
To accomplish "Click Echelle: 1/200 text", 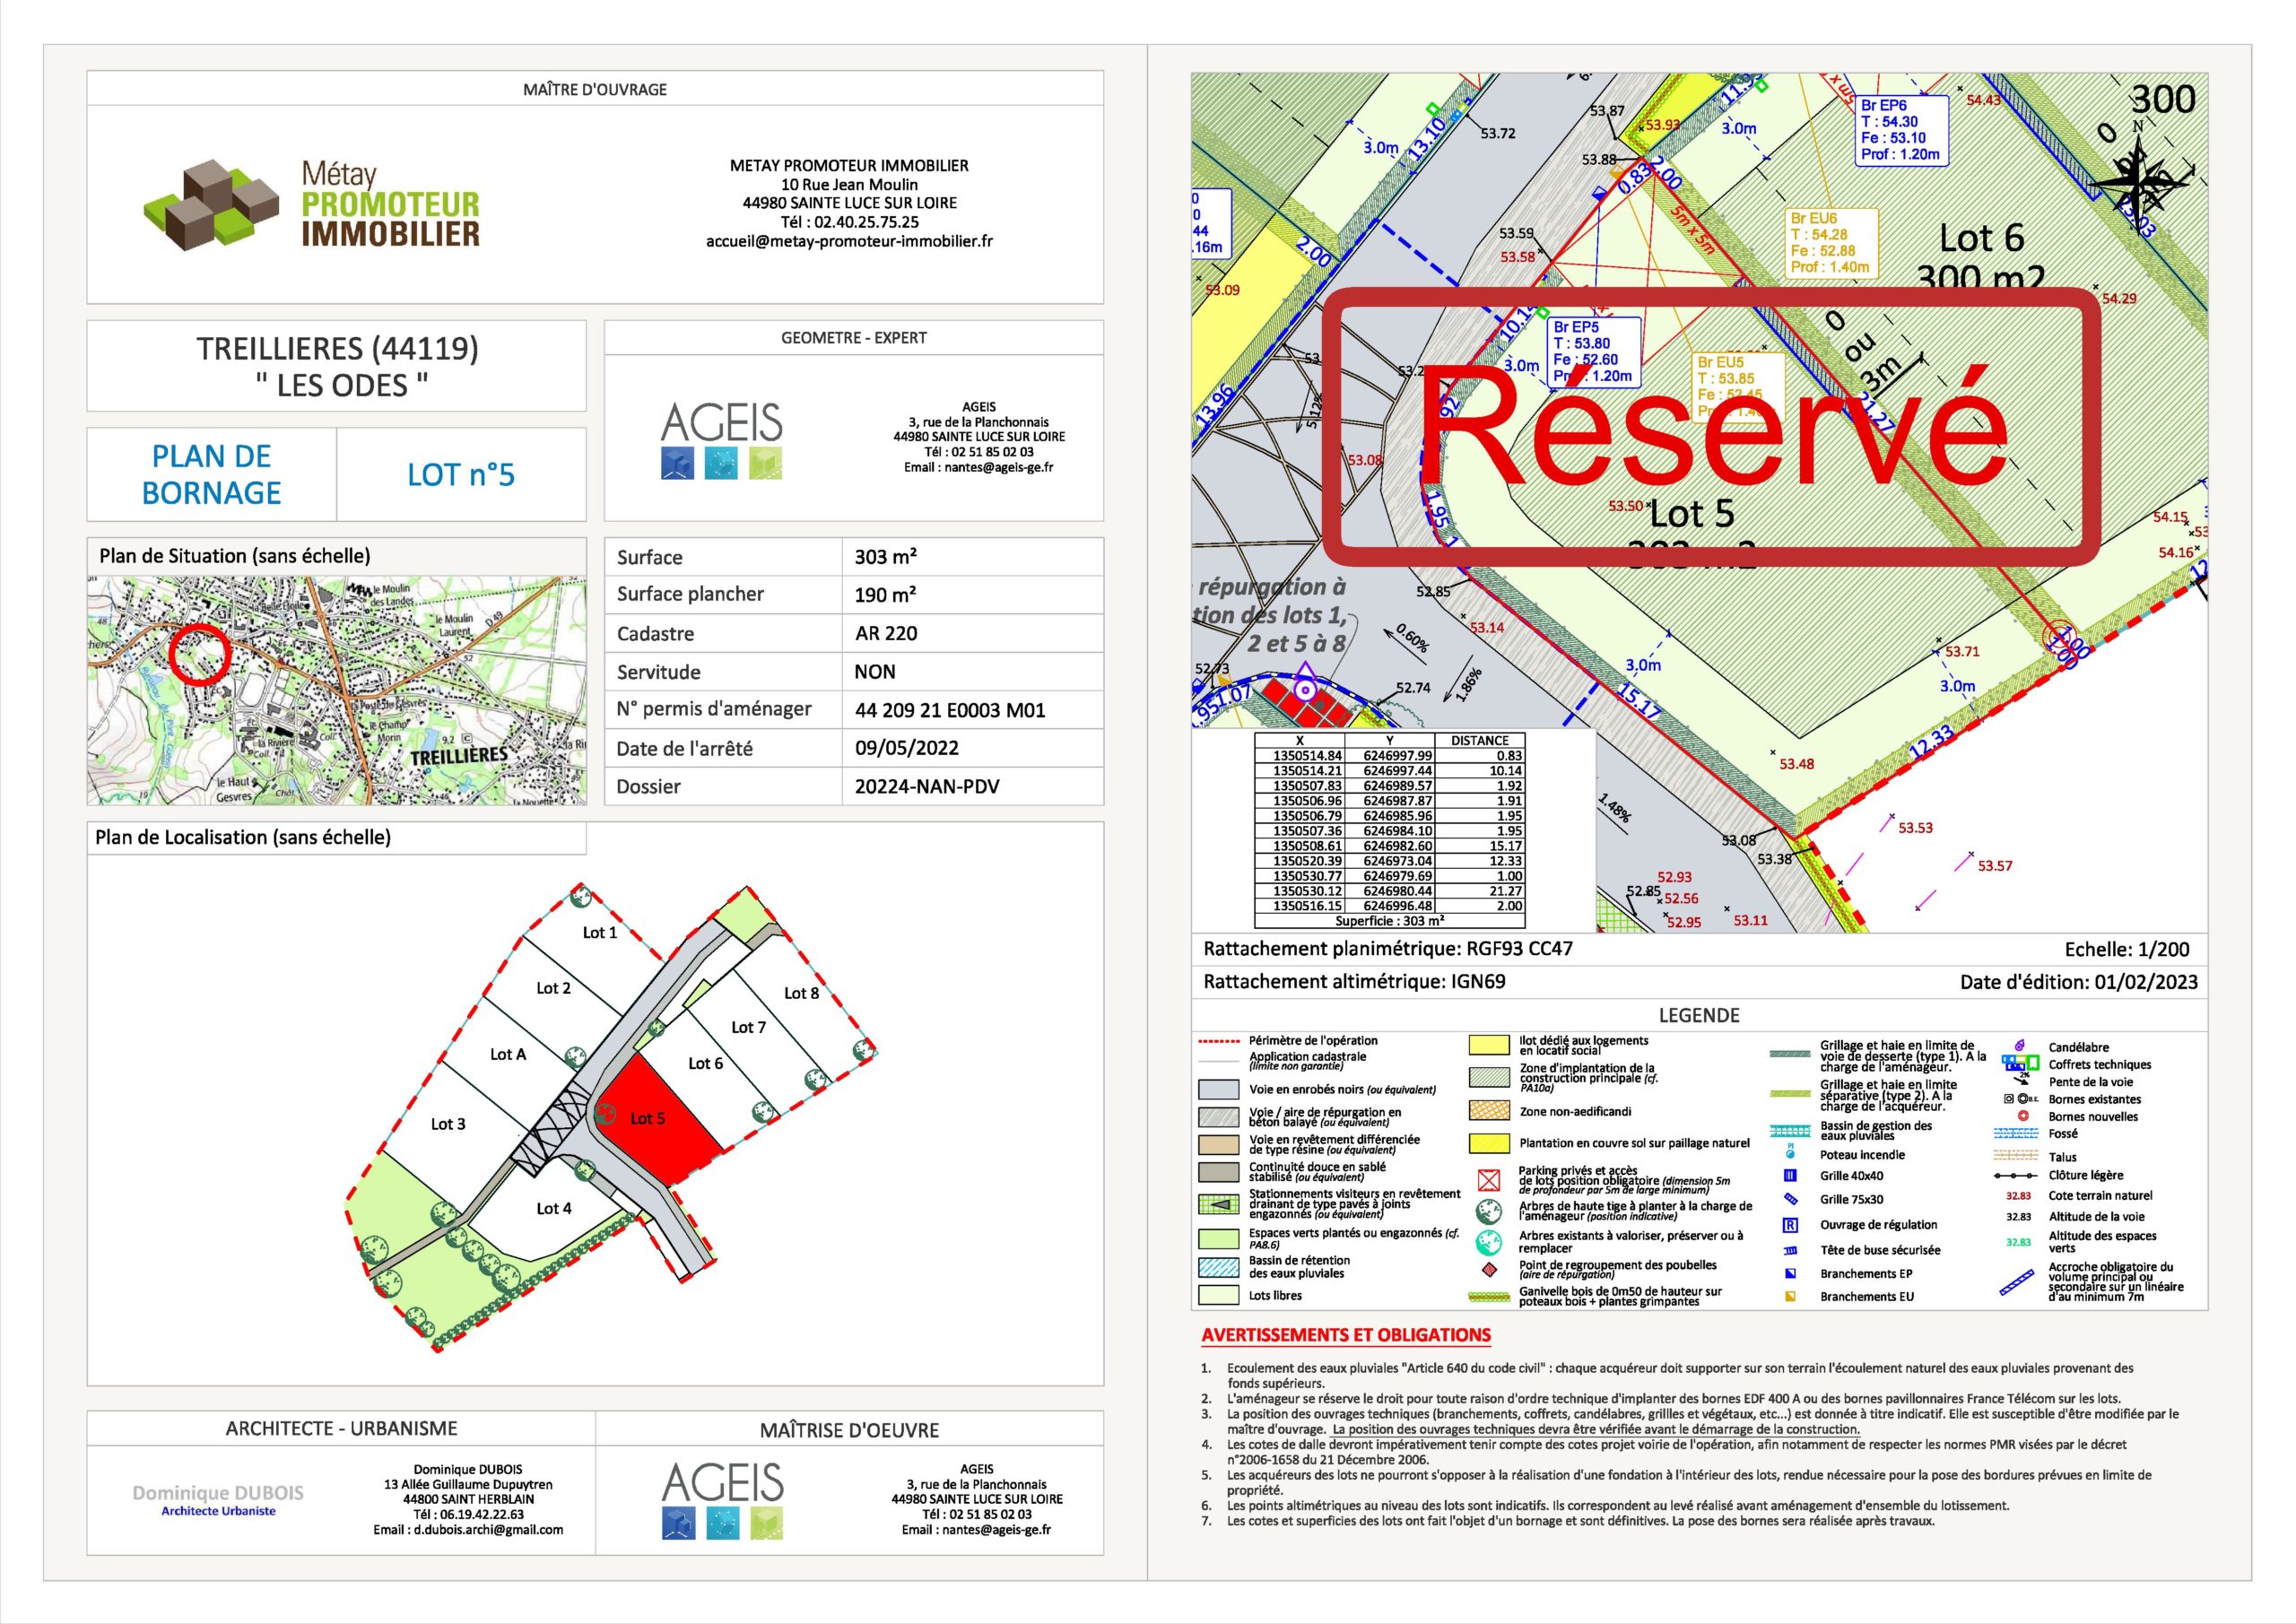I will 2127,950.
